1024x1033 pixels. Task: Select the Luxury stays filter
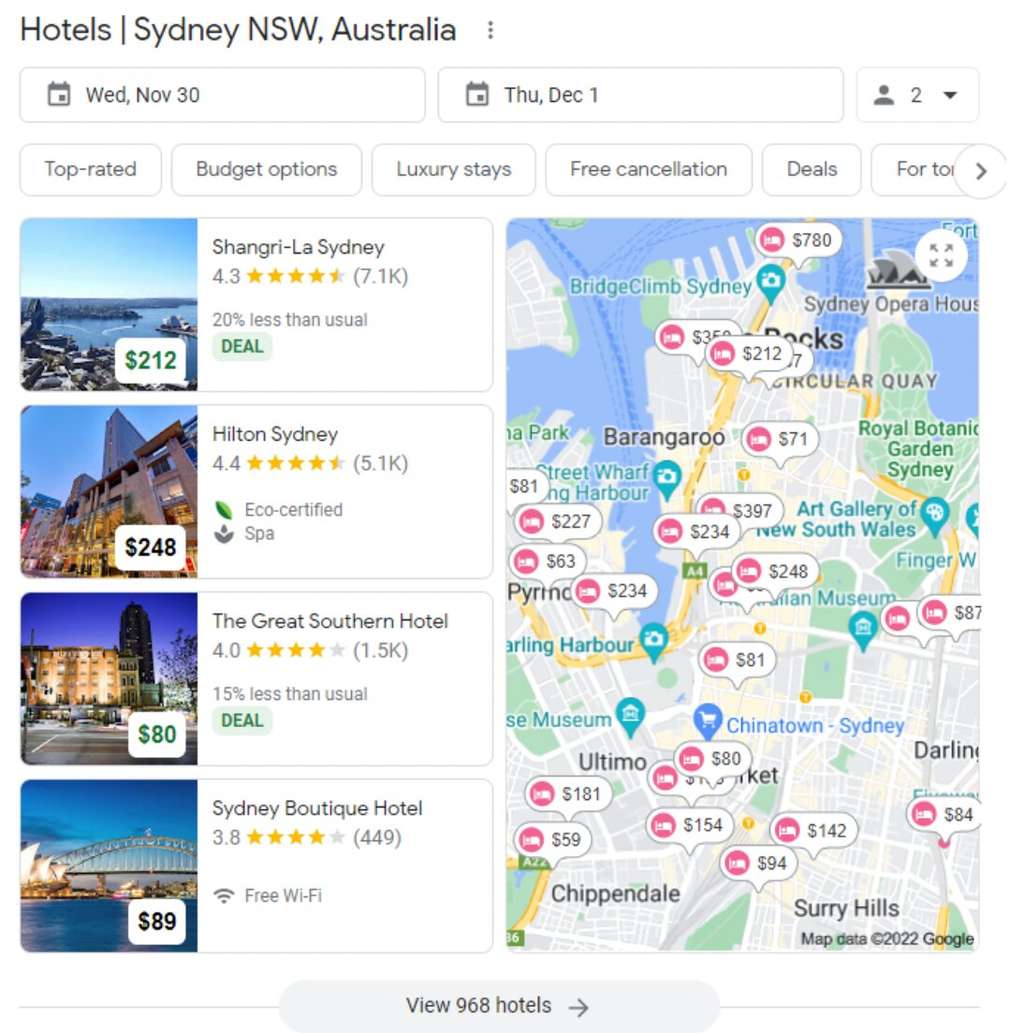(453, 170)
